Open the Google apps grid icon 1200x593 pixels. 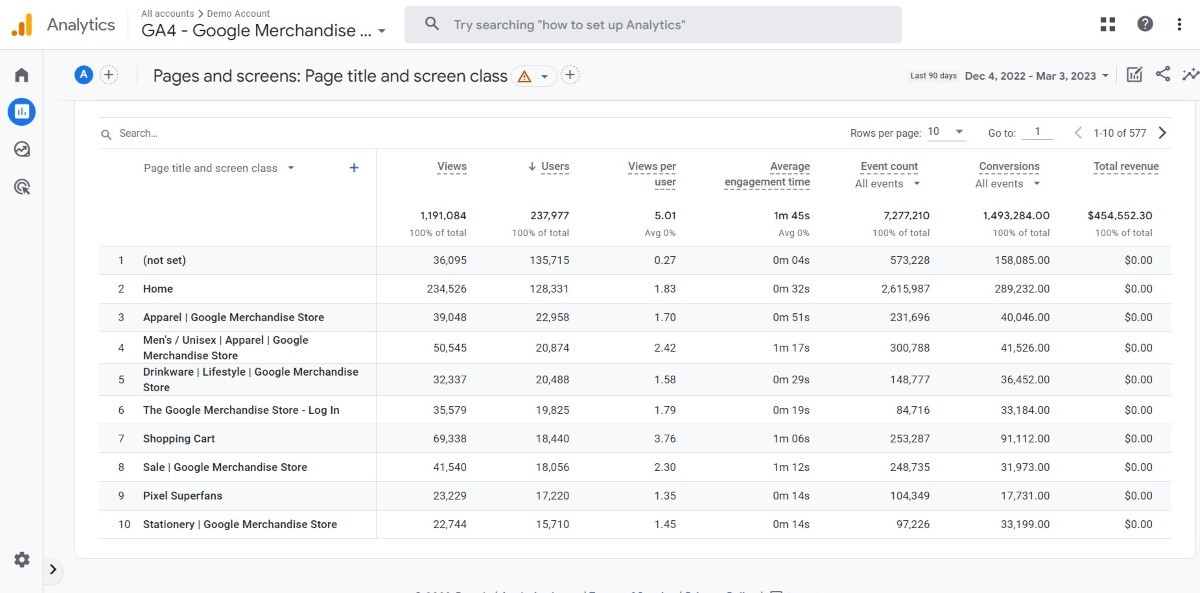tap(1108, 24)
